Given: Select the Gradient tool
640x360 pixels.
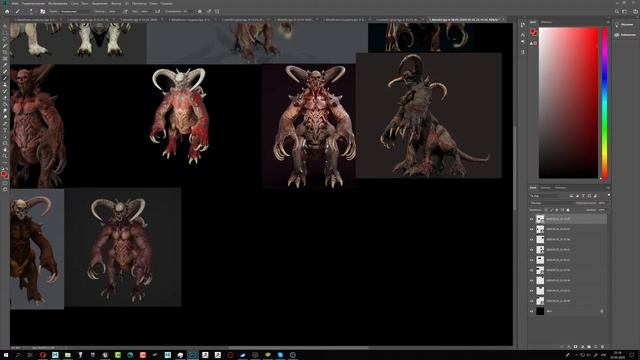Looking at the screenshot, I should point(5,104).
